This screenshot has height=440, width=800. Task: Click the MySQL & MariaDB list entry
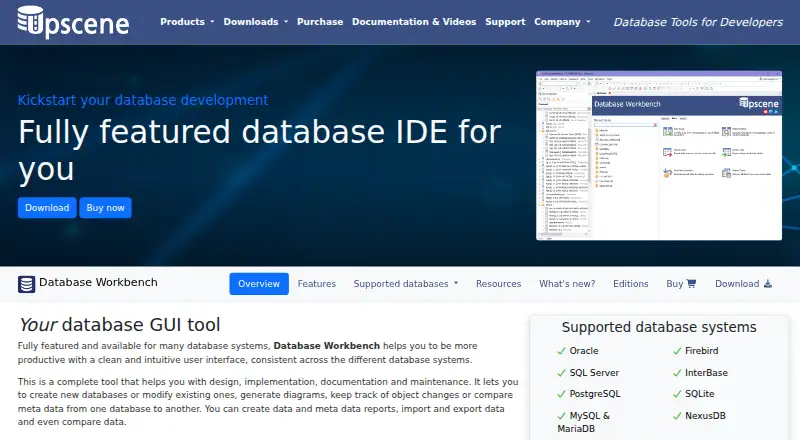coord(584,422)
